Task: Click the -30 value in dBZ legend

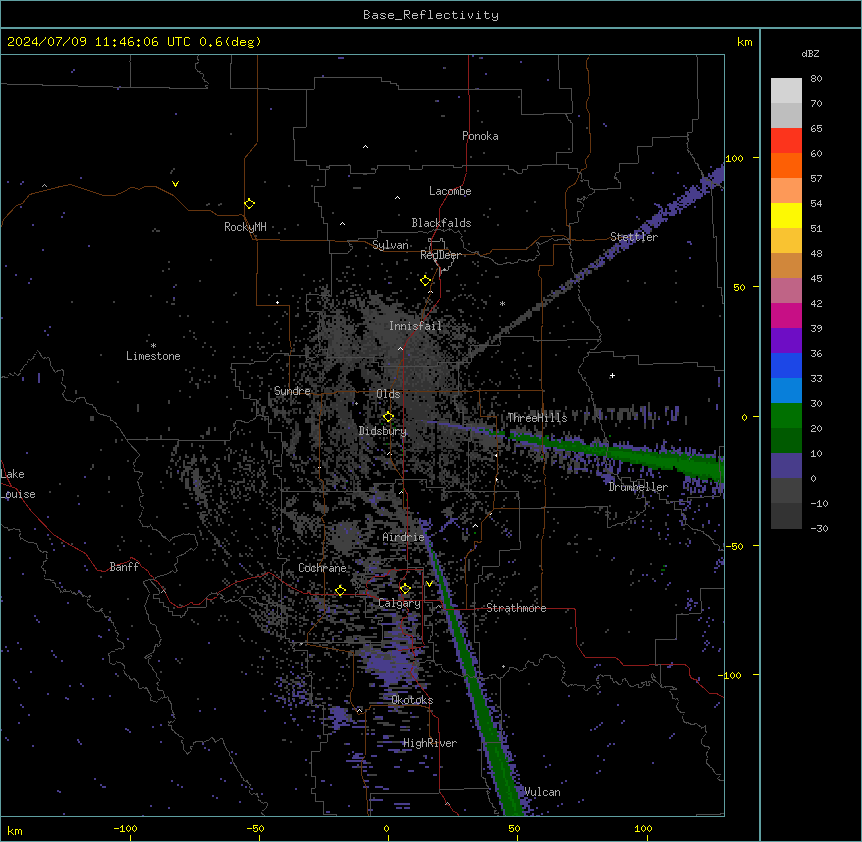Action: (819, 528)
